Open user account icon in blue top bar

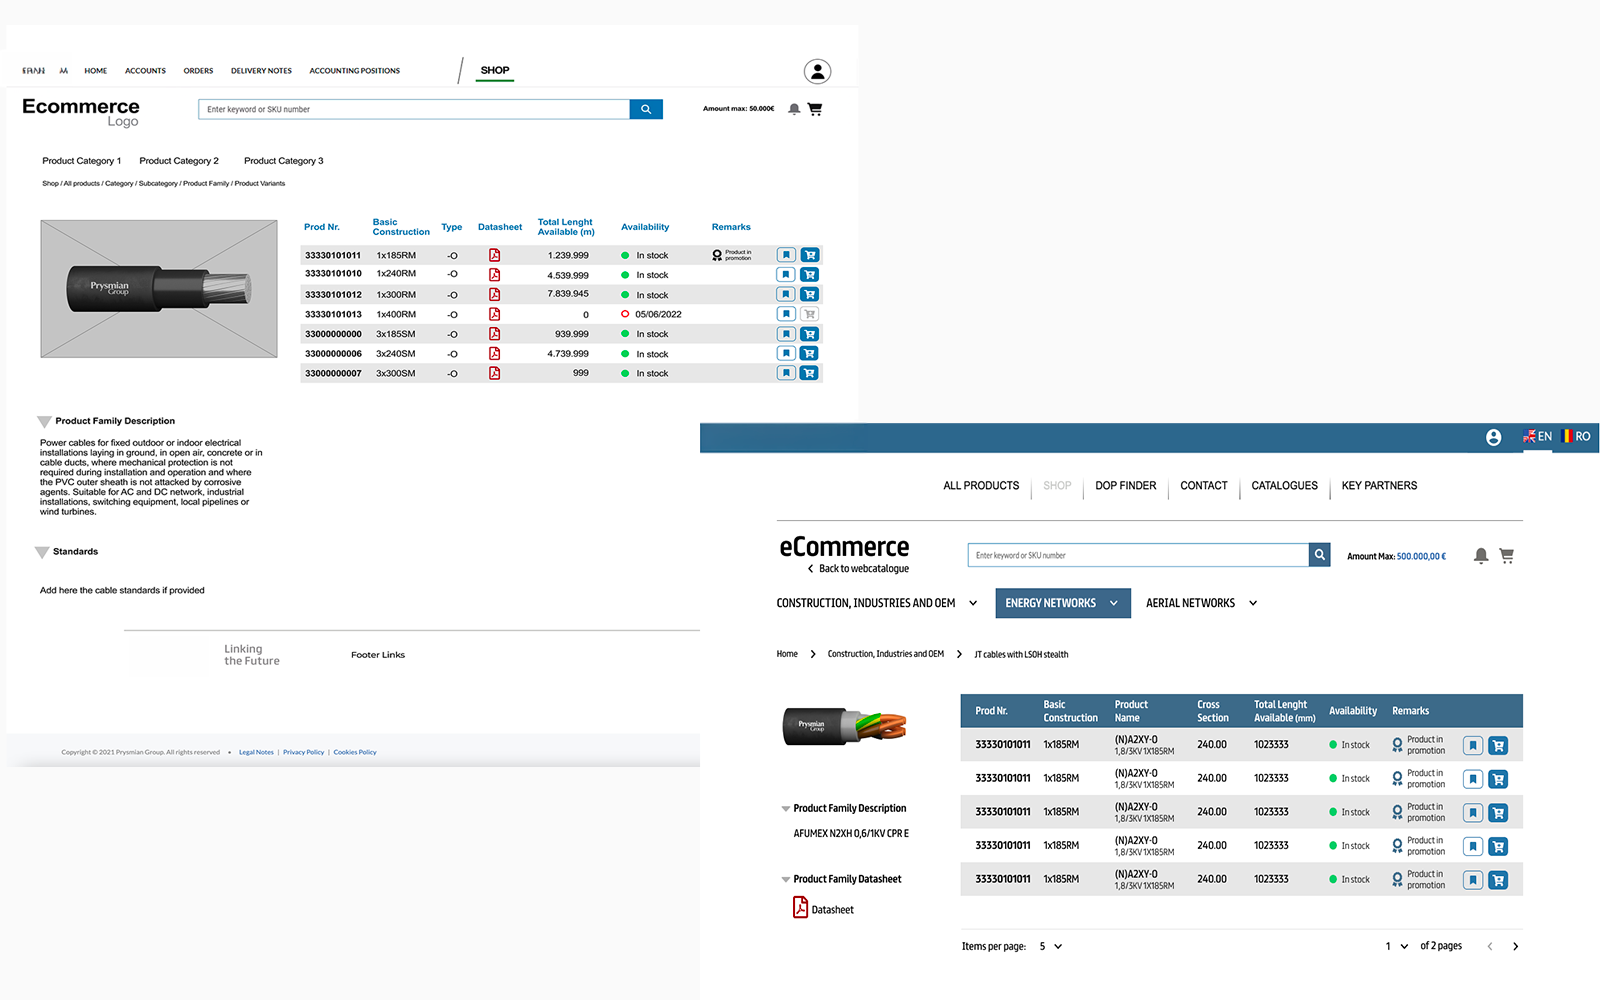(1493, 437)
